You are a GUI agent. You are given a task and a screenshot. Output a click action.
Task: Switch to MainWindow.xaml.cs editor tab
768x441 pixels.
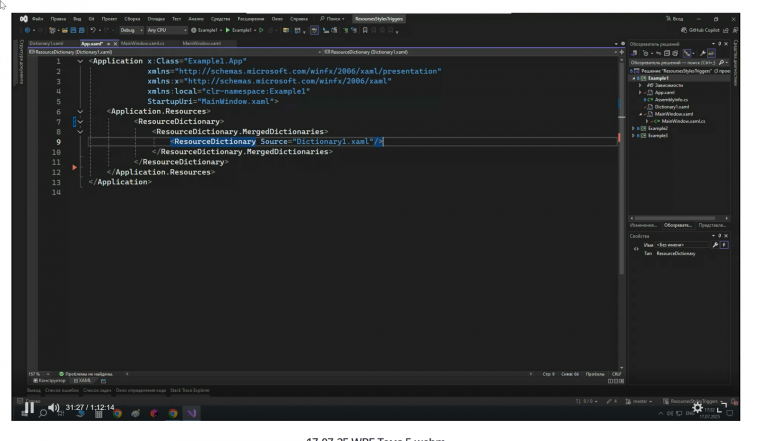click(143, 43)
